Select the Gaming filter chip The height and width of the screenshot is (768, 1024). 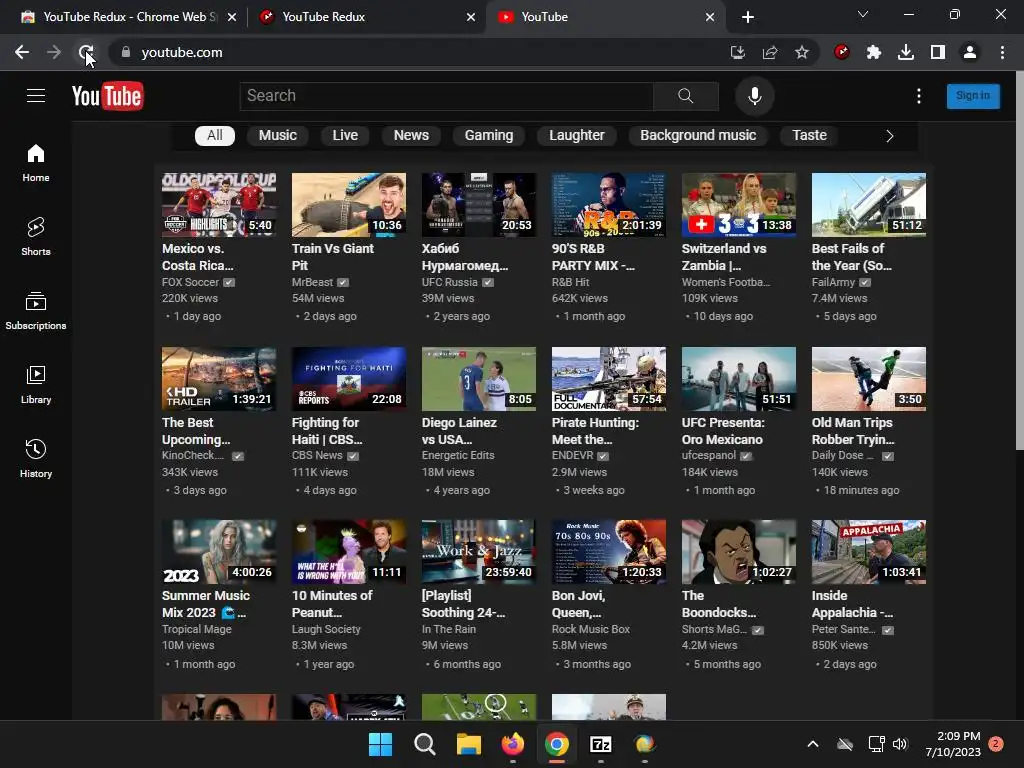(488, 135)
